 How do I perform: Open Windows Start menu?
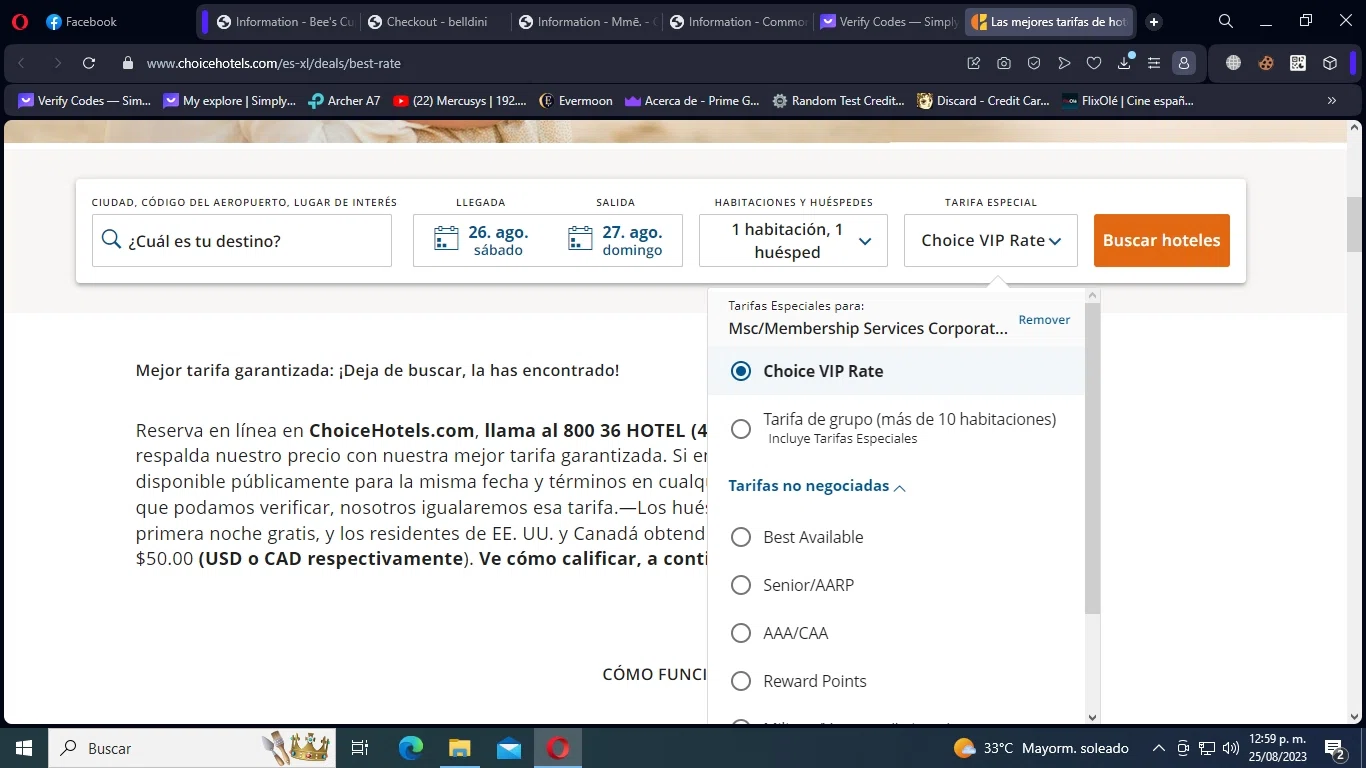(x=24, y=748)
